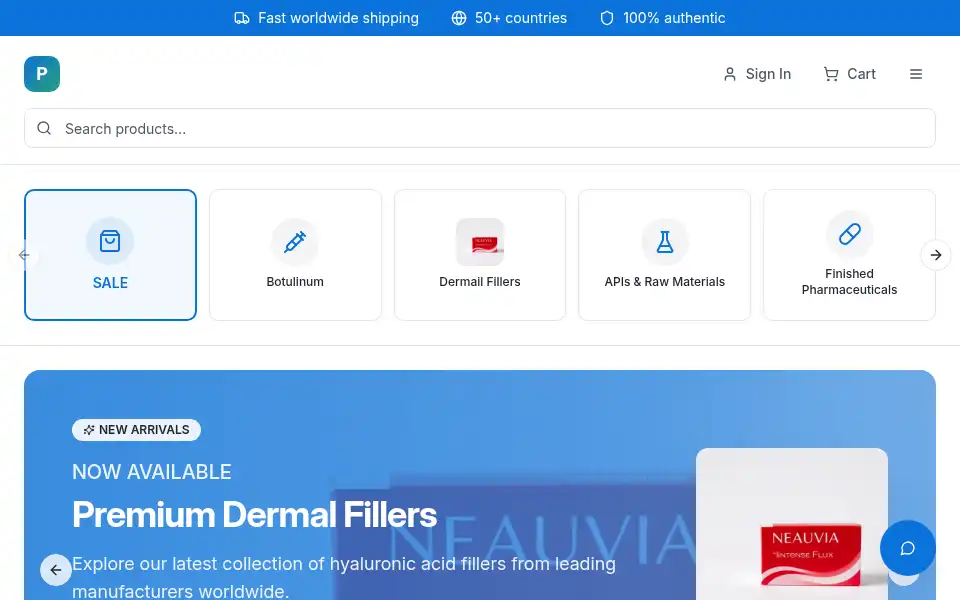
Task: Click the shopping bag icon in SALE
Action: click(x=110, y=241)
